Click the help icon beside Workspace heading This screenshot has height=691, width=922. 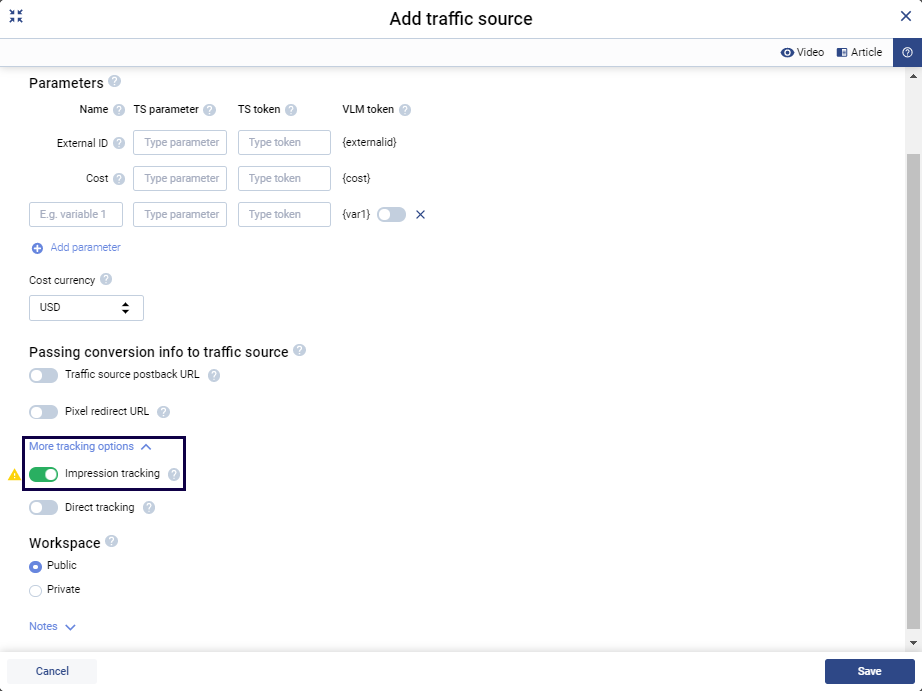coord(111,542)
